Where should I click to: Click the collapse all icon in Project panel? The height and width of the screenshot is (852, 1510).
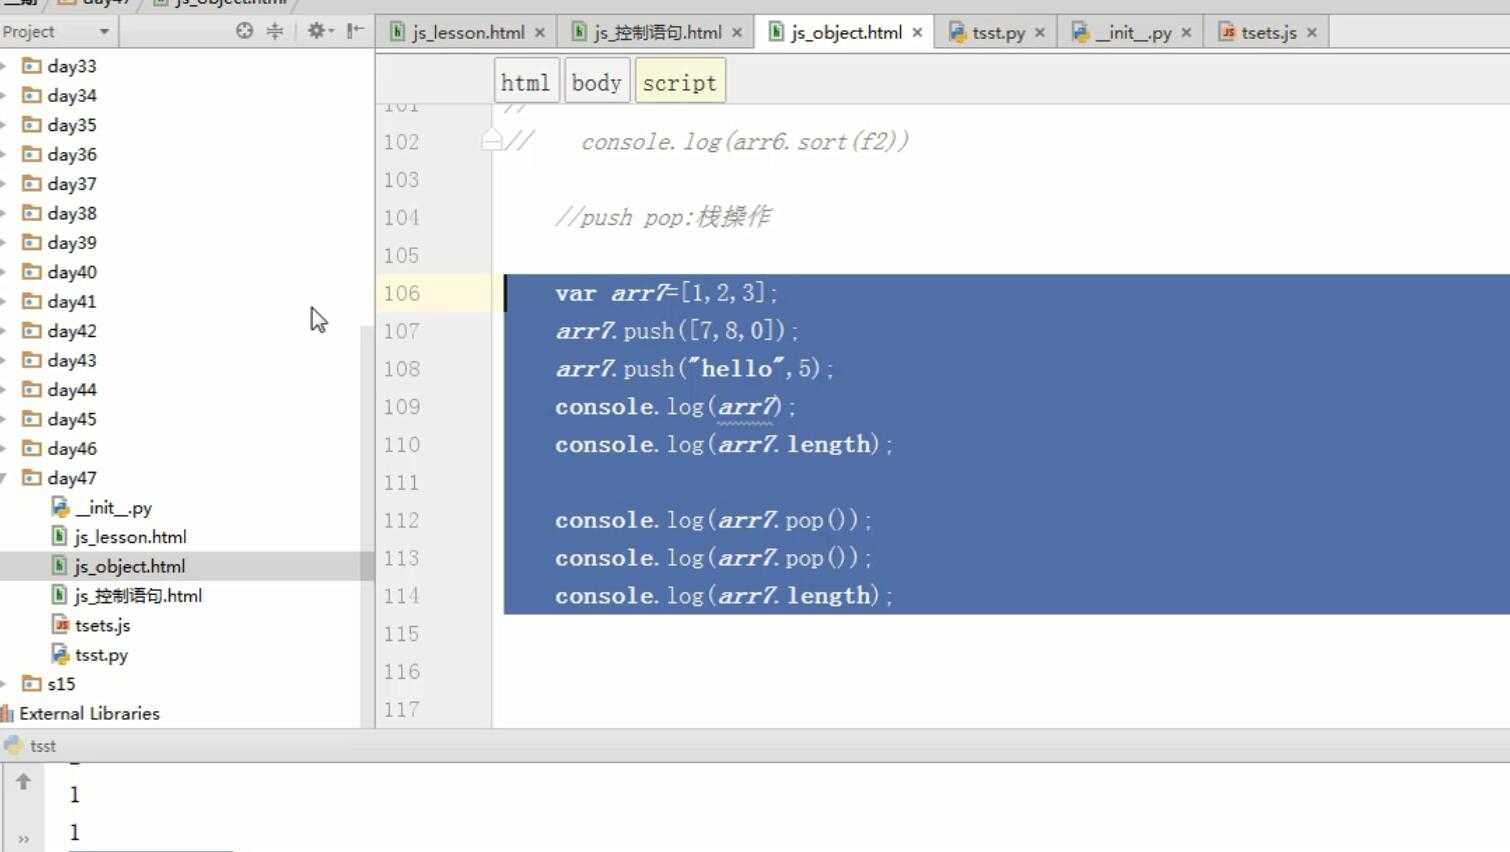(x=275, y=31)
